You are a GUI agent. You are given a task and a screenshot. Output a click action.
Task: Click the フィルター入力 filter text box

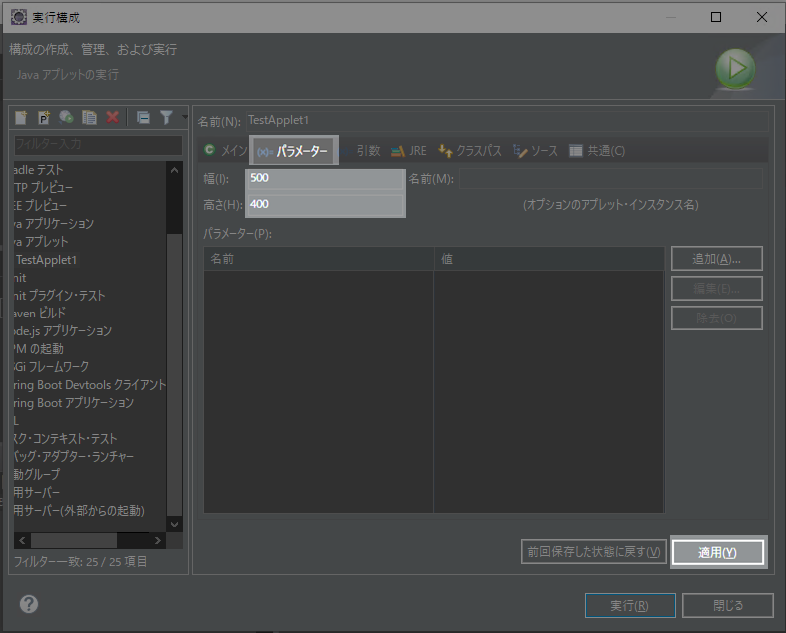(x=98, y=145)
